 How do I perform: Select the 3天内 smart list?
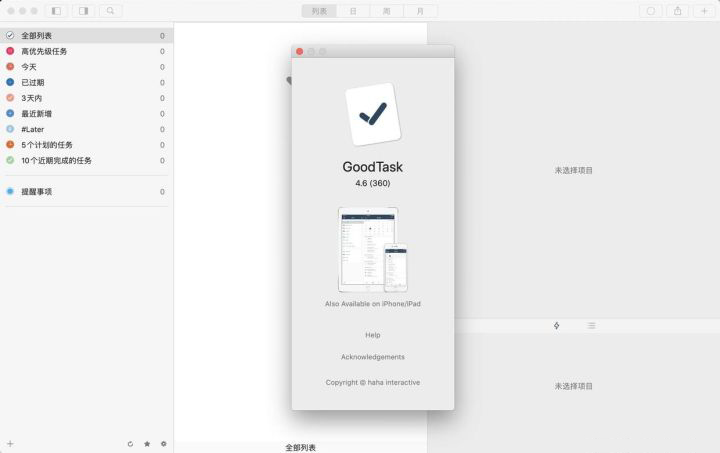pos(86,98)
